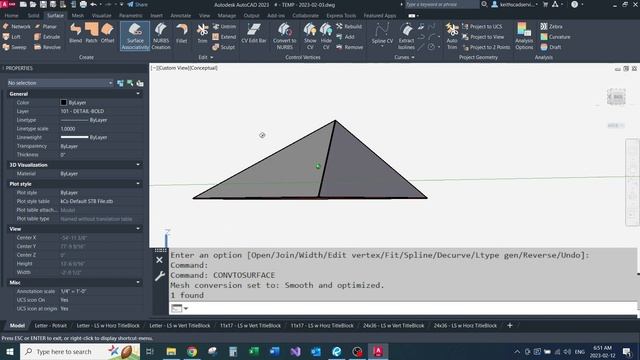Click the keyword search field

click(441, 4)
